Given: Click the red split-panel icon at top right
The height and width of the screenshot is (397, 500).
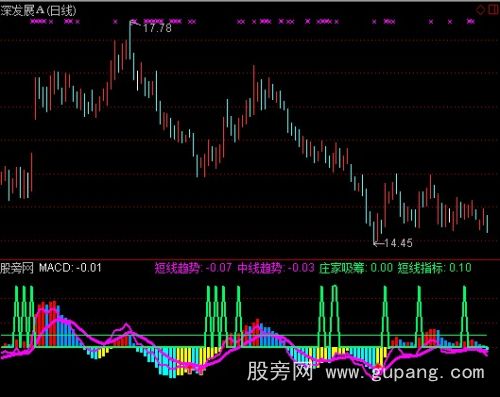Looking at the screenshot, I should 493,10.
